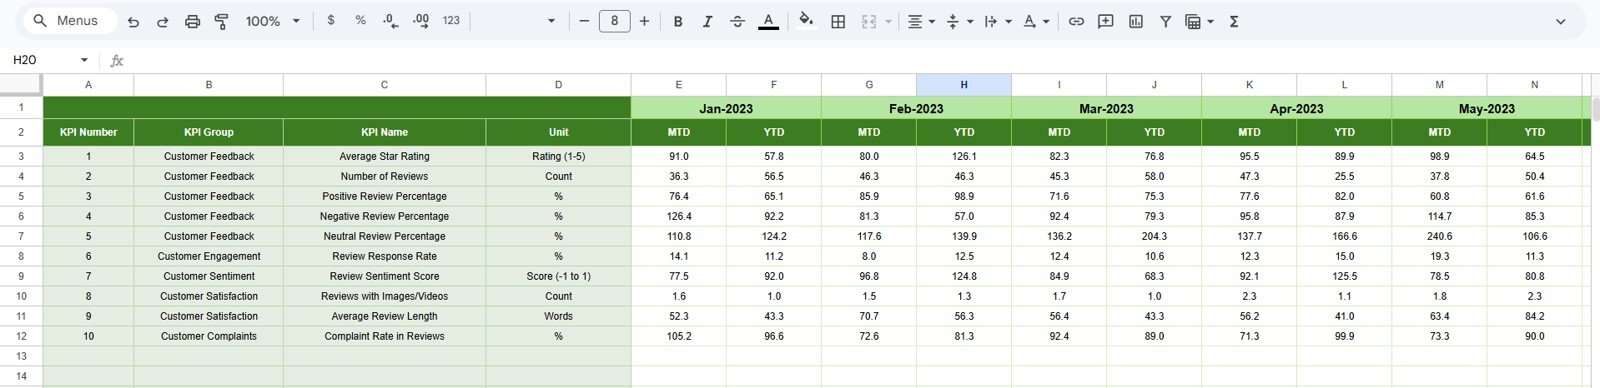
Task: Click the Score (-1 to 1) unit cell
Action: pyautogui.click(x=558, y=276)
